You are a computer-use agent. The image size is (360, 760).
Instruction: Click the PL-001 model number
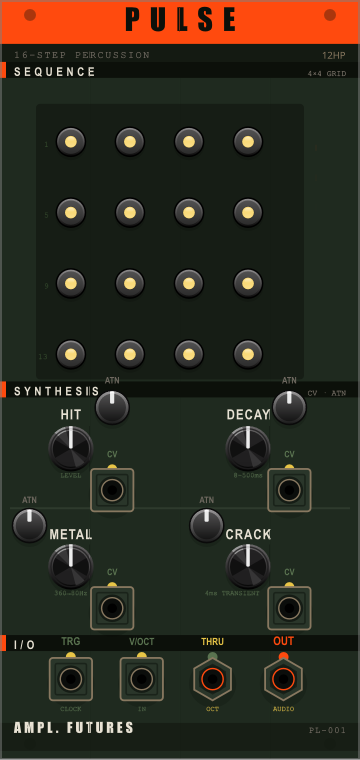click(328, 730)
